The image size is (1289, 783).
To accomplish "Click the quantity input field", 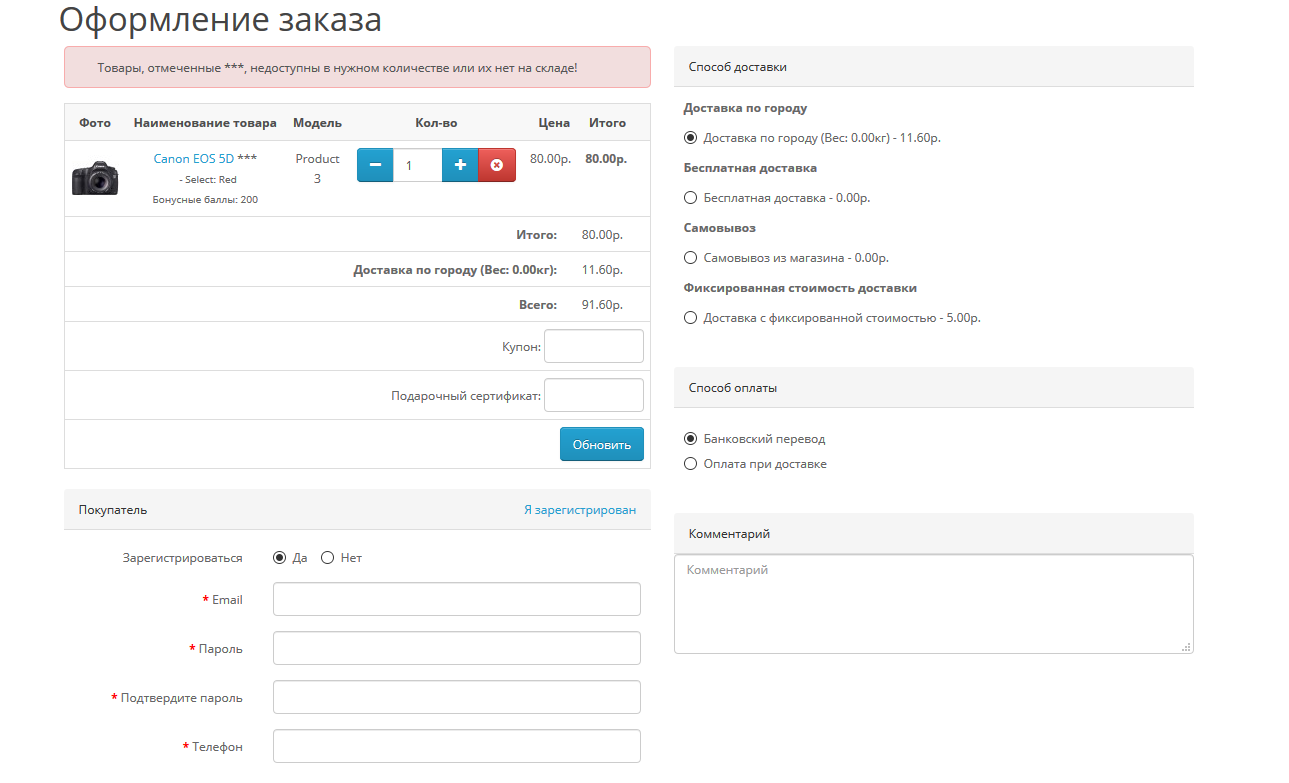I will pos(417,165).
